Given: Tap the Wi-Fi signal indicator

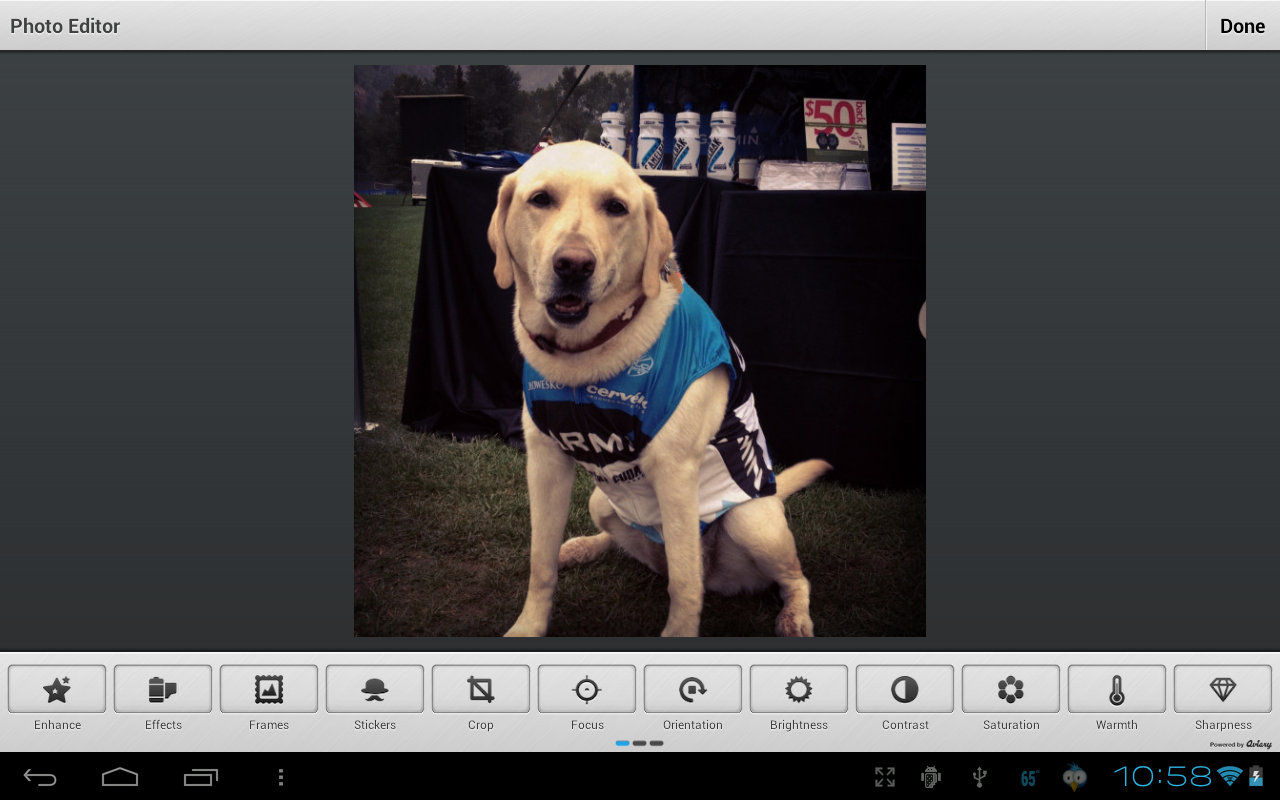Looking at the screenshot, I should (x=1229, y=776).
